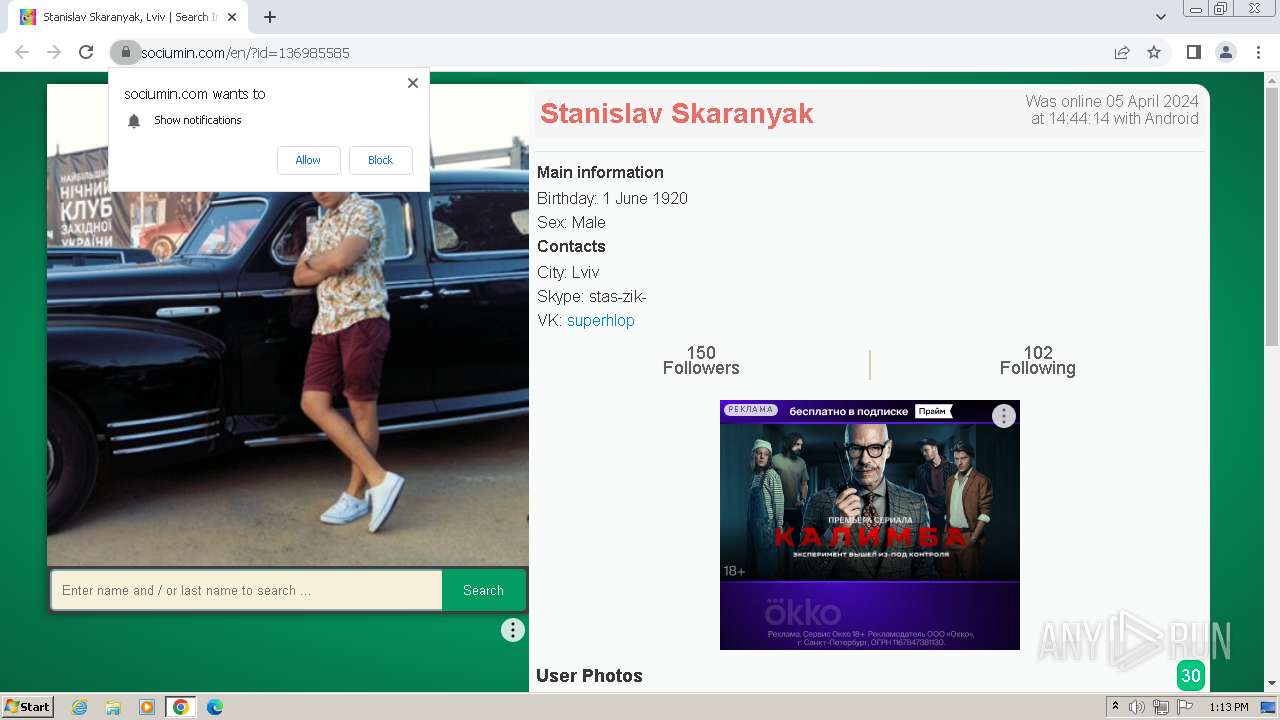Open the volume control in tray
1280x720 pixels.
click(x=1137, y=707)
